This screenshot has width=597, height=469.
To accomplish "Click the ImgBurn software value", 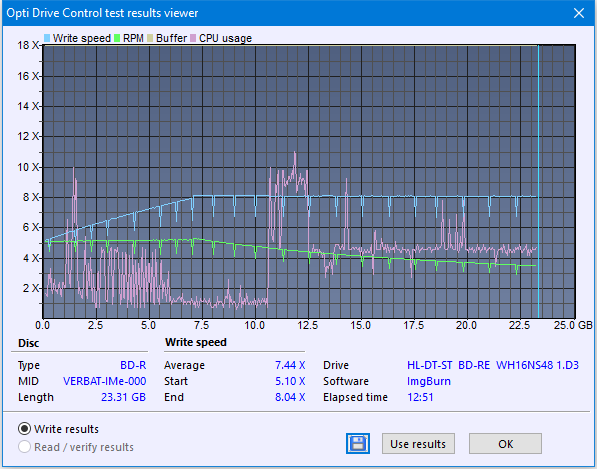I will pos(429,381).
